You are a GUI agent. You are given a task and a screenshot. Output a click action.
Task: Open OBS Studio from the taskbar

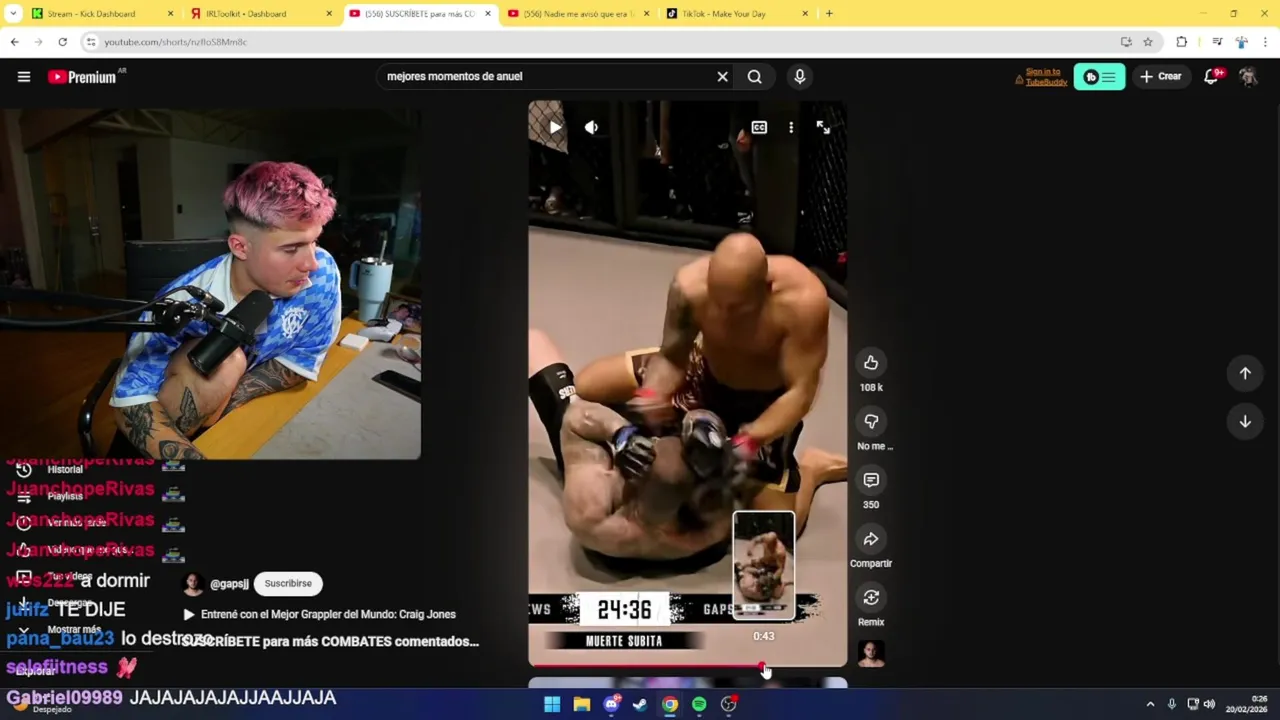(729, 704)
